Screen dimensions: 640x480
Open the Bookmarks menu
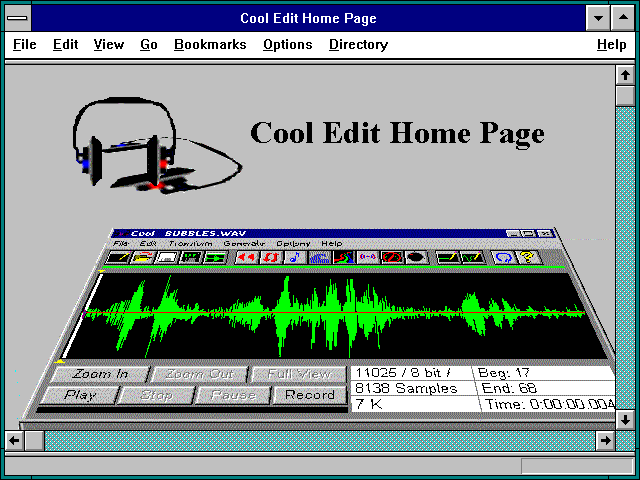[210, 44]
